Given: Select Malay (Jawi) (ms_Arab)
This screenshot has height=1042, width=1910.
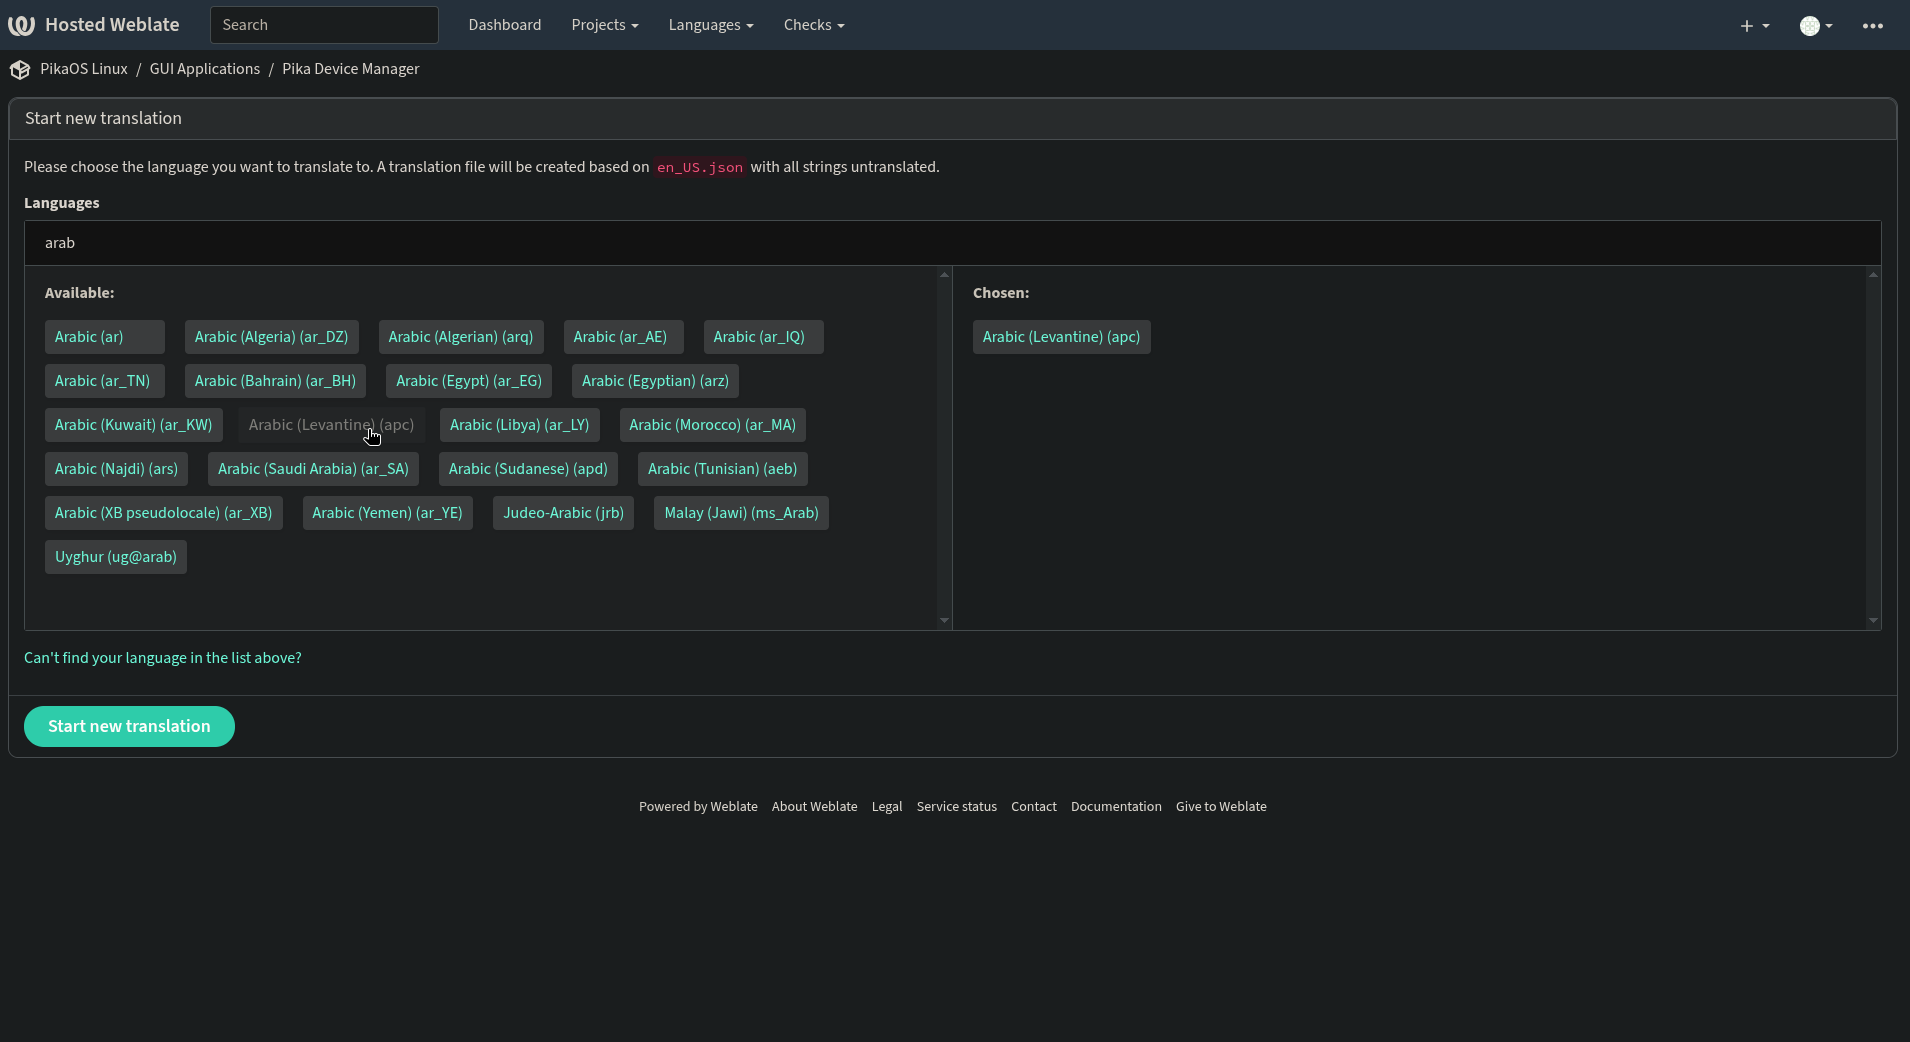Looking at the screenshot, I should [x=741, y=513].
